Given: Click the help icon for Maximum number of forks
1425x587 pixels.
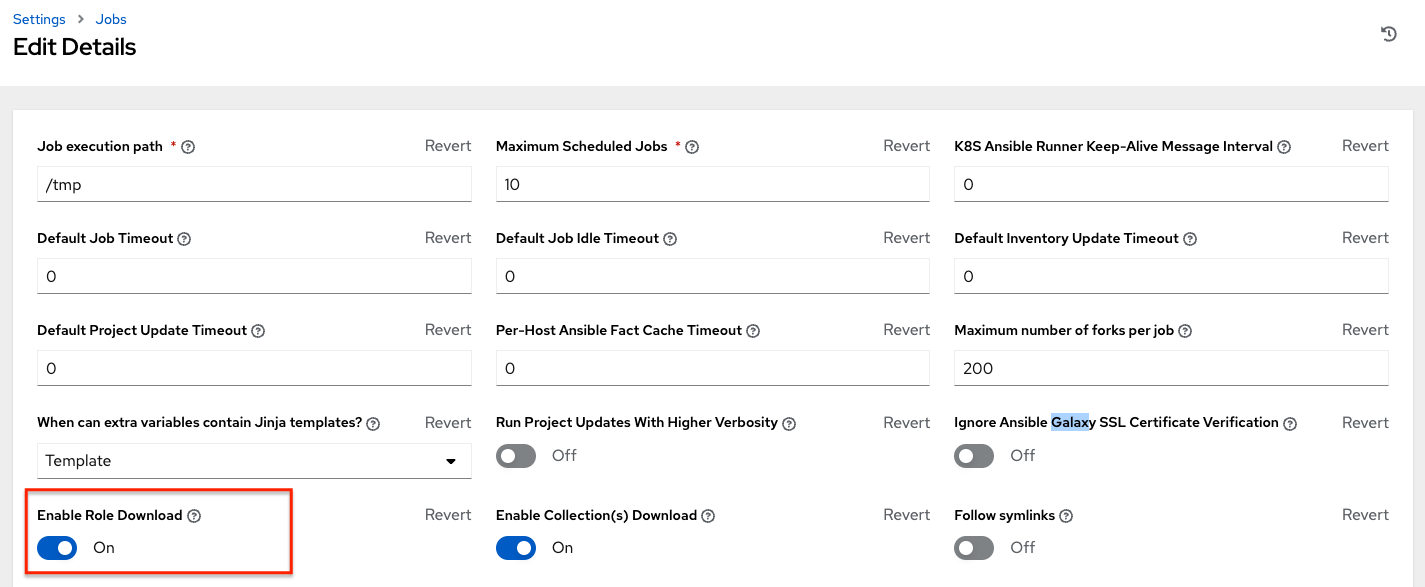Looking at the screenshot, I should tap(1185, 331).
